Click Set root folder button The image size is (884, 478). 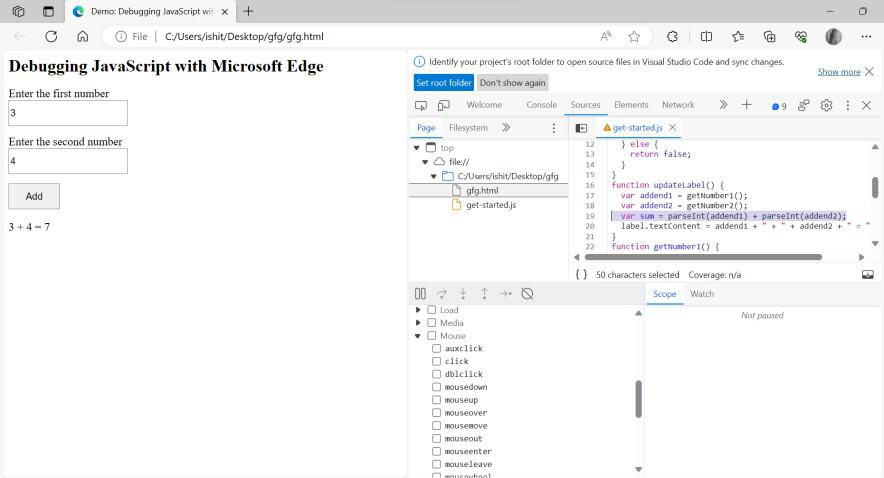pos(444,83)
